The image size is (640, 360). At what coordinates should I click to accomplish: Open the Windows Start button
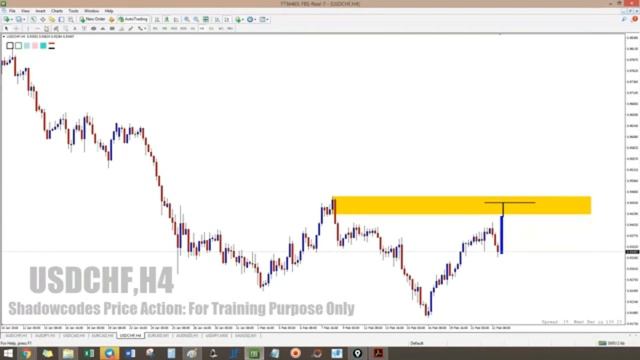click(x=8, y=353)
